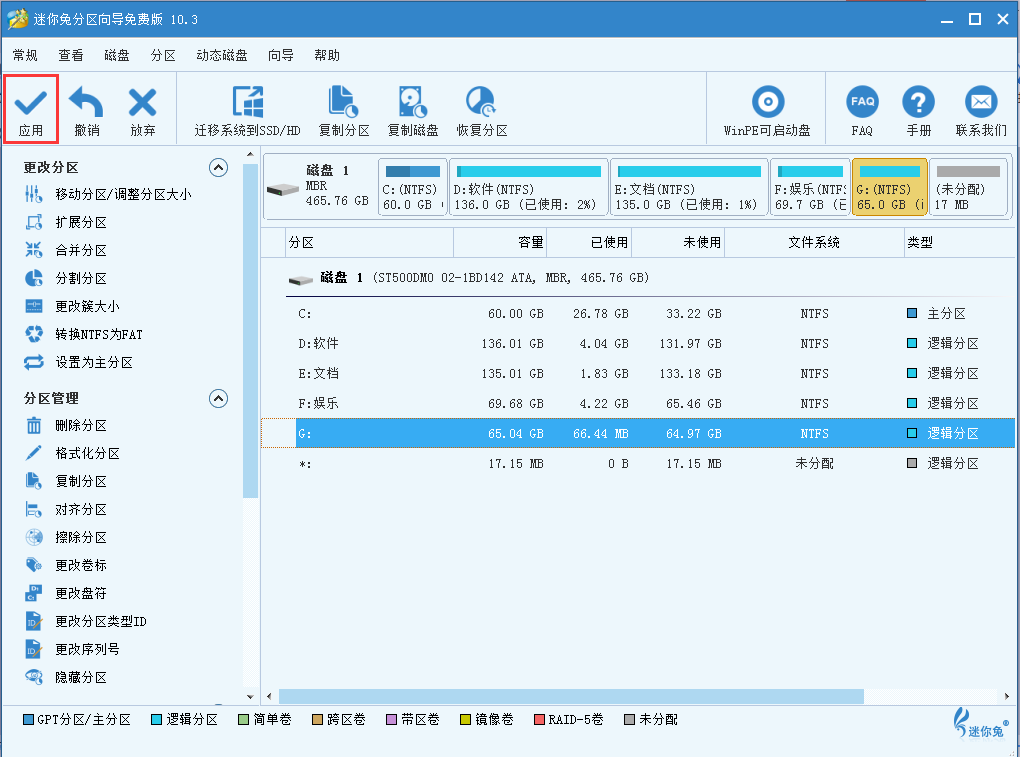The width and height of the screenshot is (1020, 757).
Task: Select 更改簇大小 in the sidebar
Action: coord(72,306)
